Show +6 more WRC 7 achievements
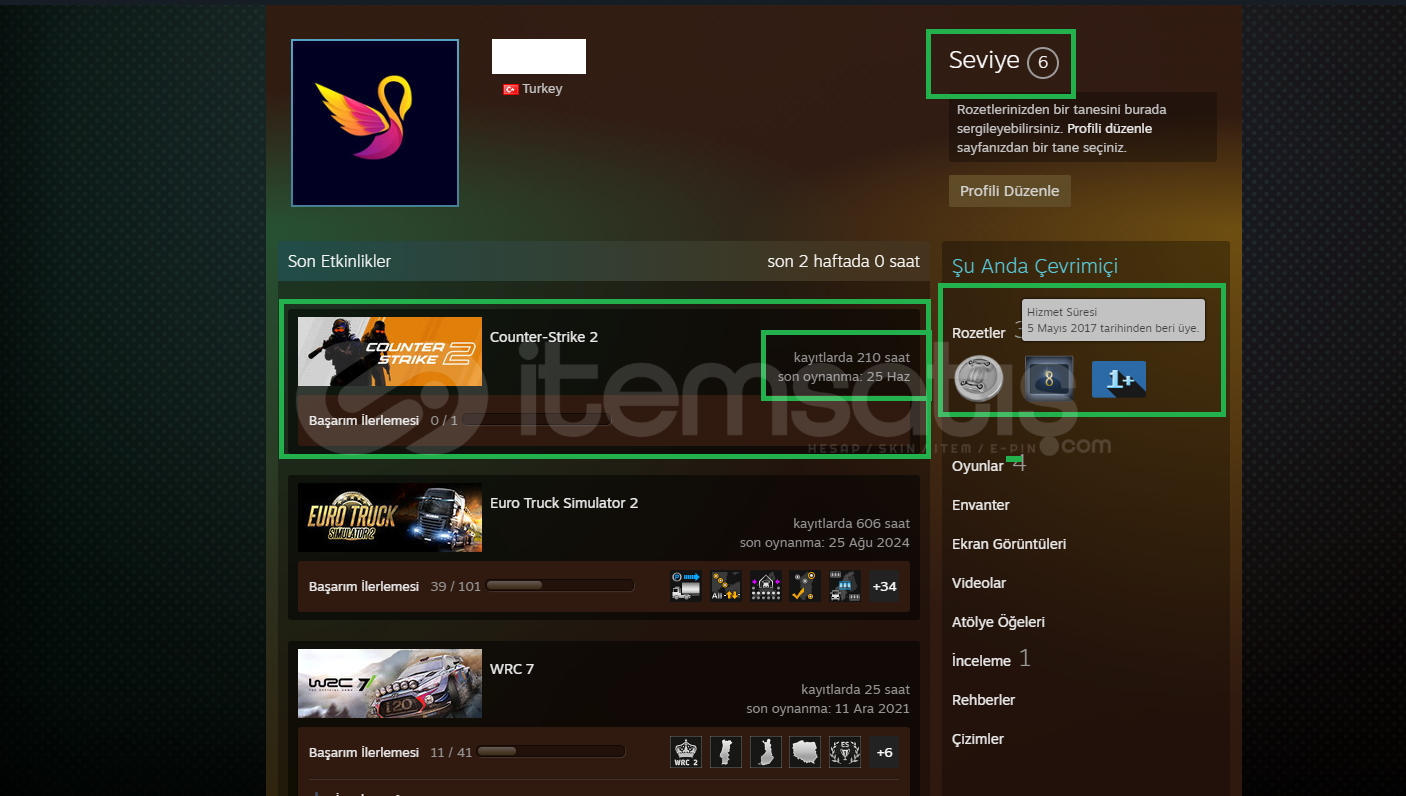 (884, 752)
